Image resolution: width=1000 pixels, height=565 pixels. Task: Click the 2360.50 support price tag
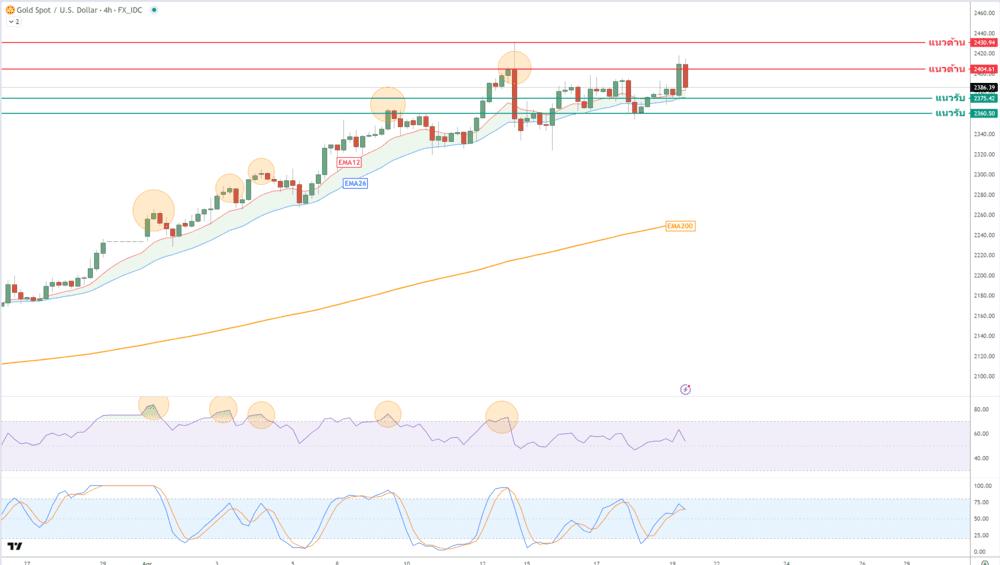click(x=984, y=113)
